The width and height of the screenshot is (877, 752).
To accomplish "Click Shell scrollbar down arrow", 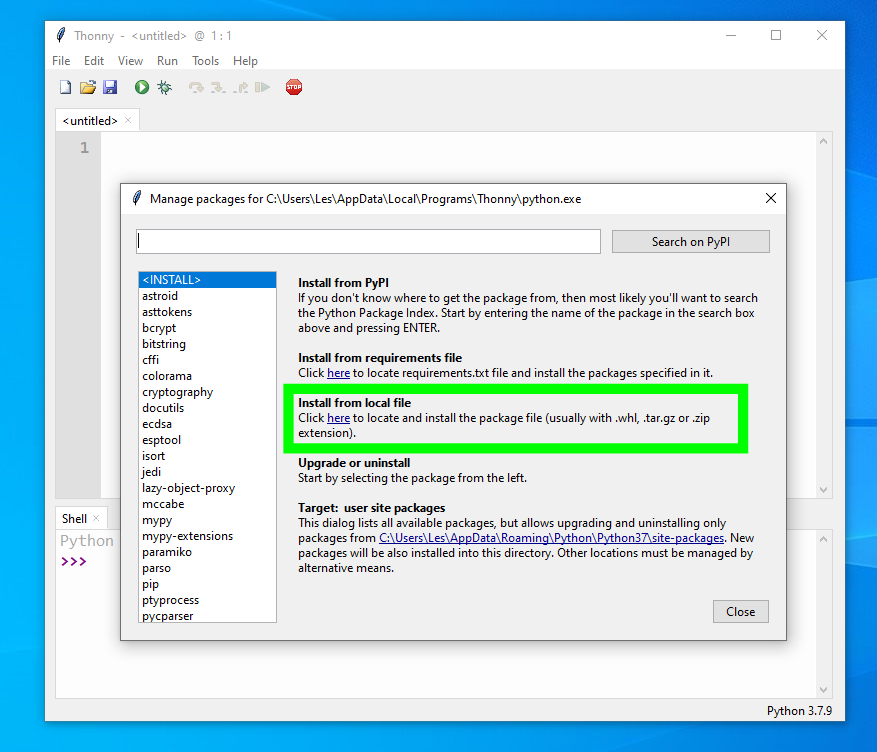I will click(x=823, y=689).
